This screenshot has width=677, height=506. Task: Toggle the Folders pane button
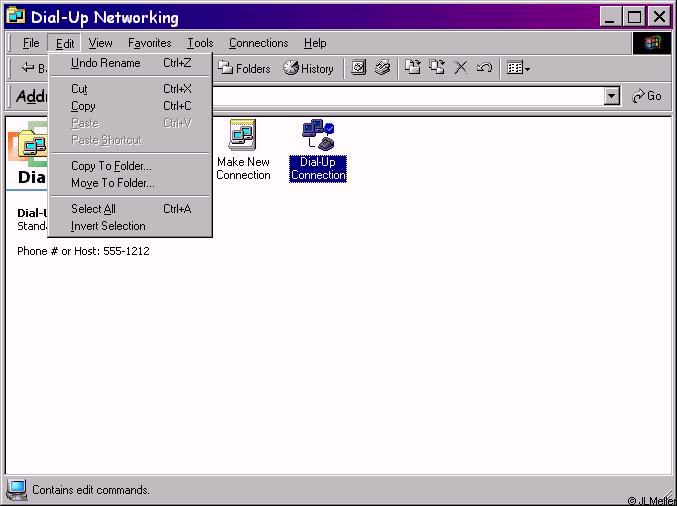244,68
